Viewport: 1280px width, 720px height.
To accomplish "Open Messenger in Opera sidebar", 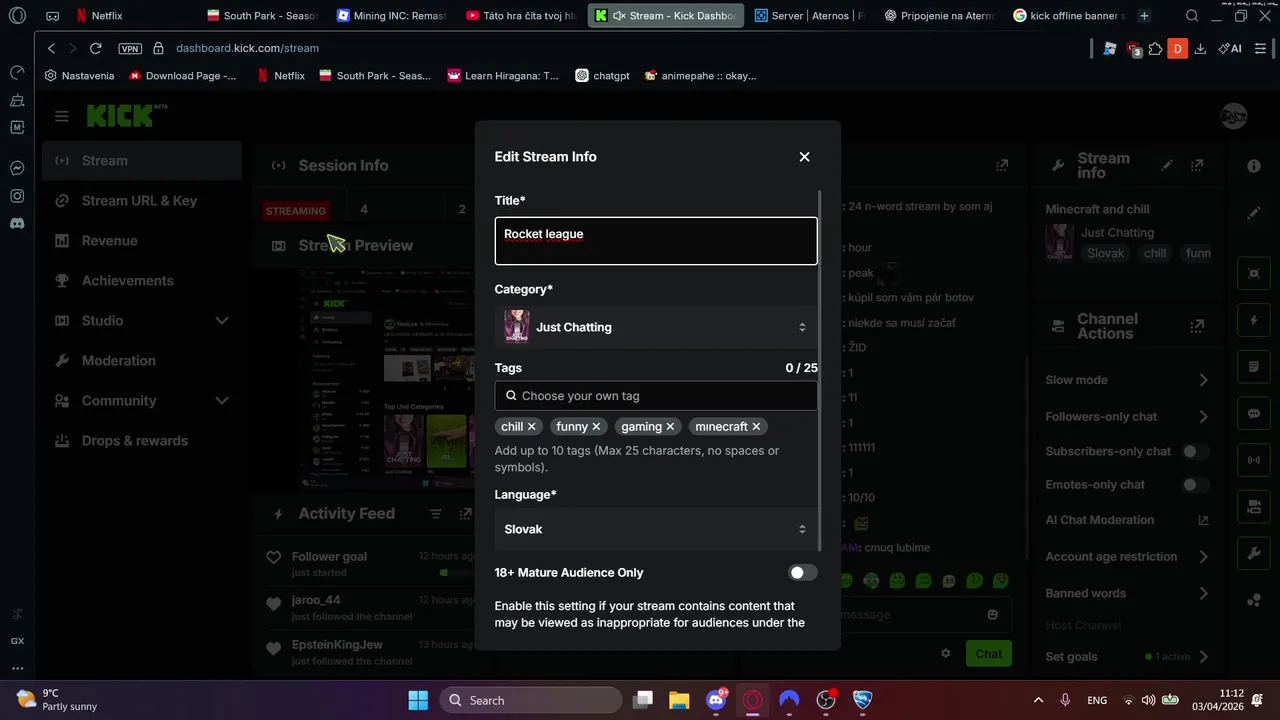I will [x=17, y=168].
